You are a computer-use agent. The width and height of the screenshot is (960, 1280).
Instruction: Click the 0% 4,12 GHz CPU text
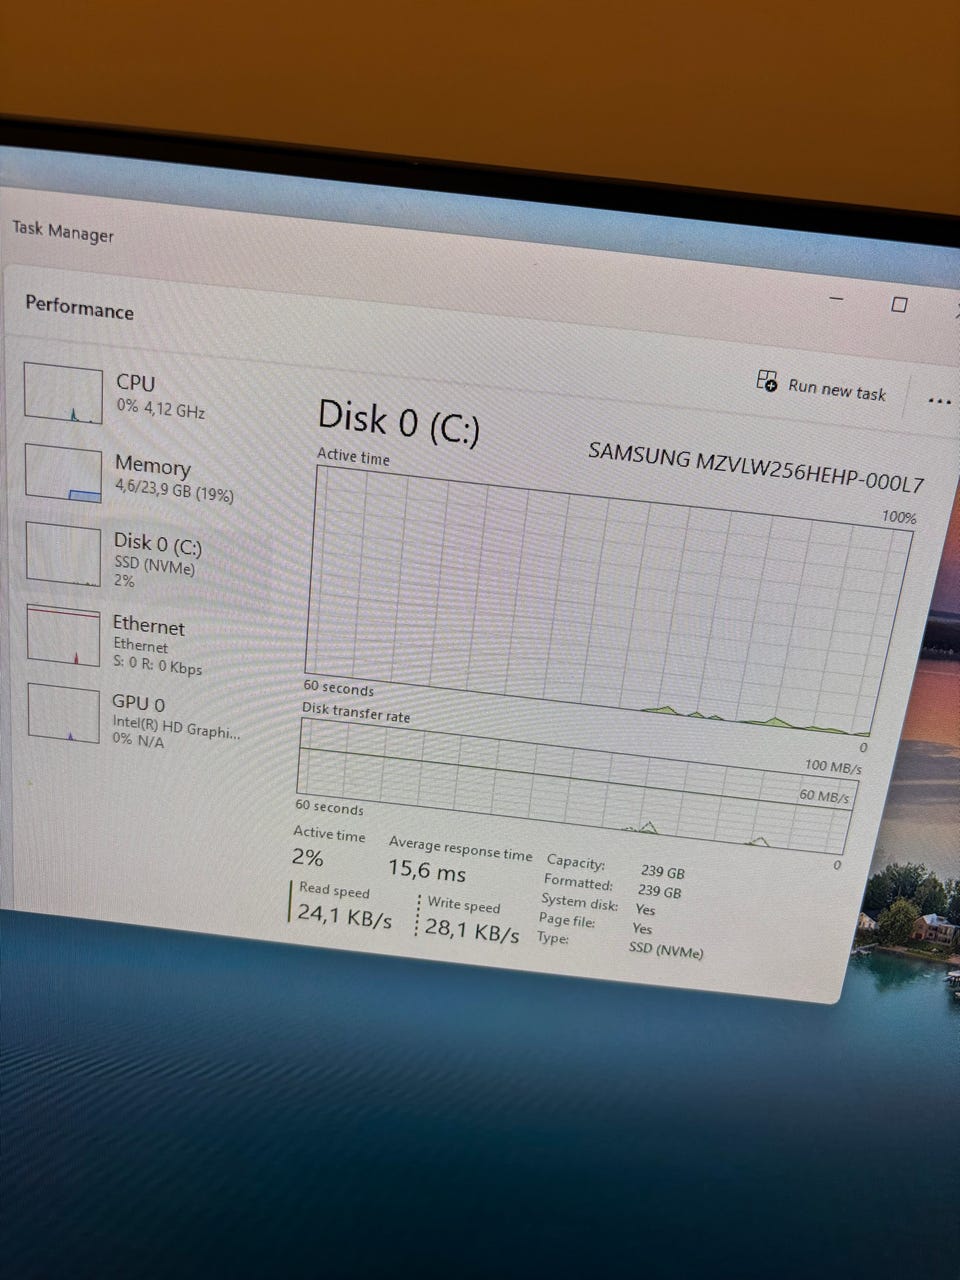pos(160,408)
